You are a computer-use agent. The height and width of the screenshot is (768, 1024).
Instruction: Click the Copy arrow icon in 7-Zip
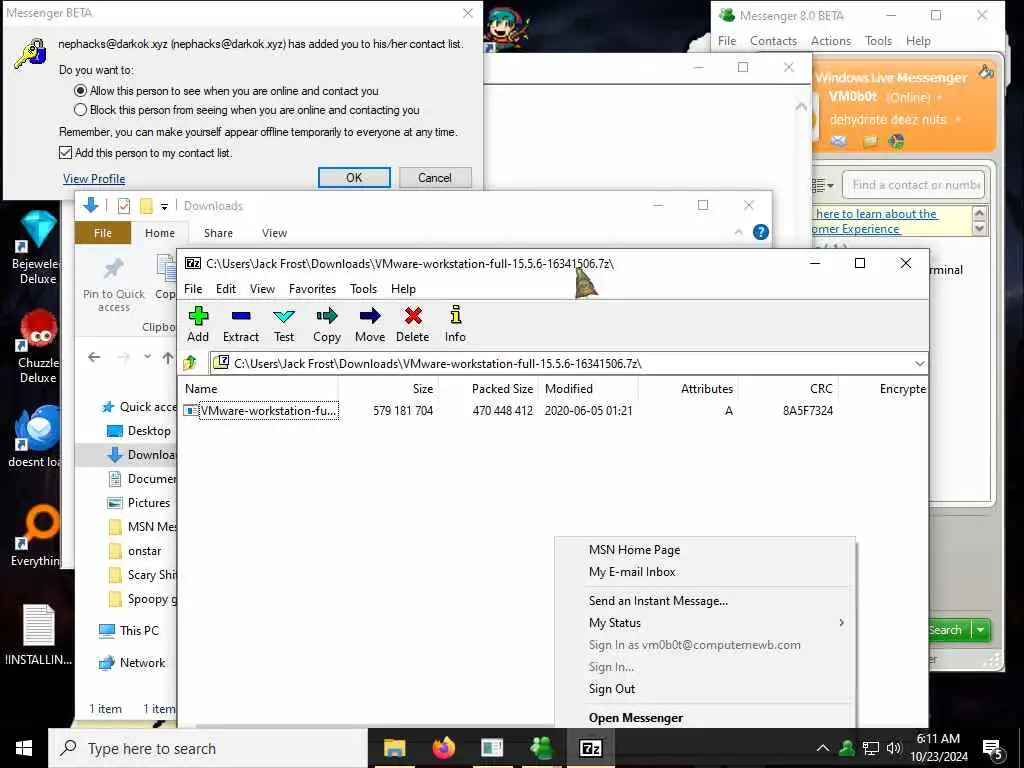327,324
